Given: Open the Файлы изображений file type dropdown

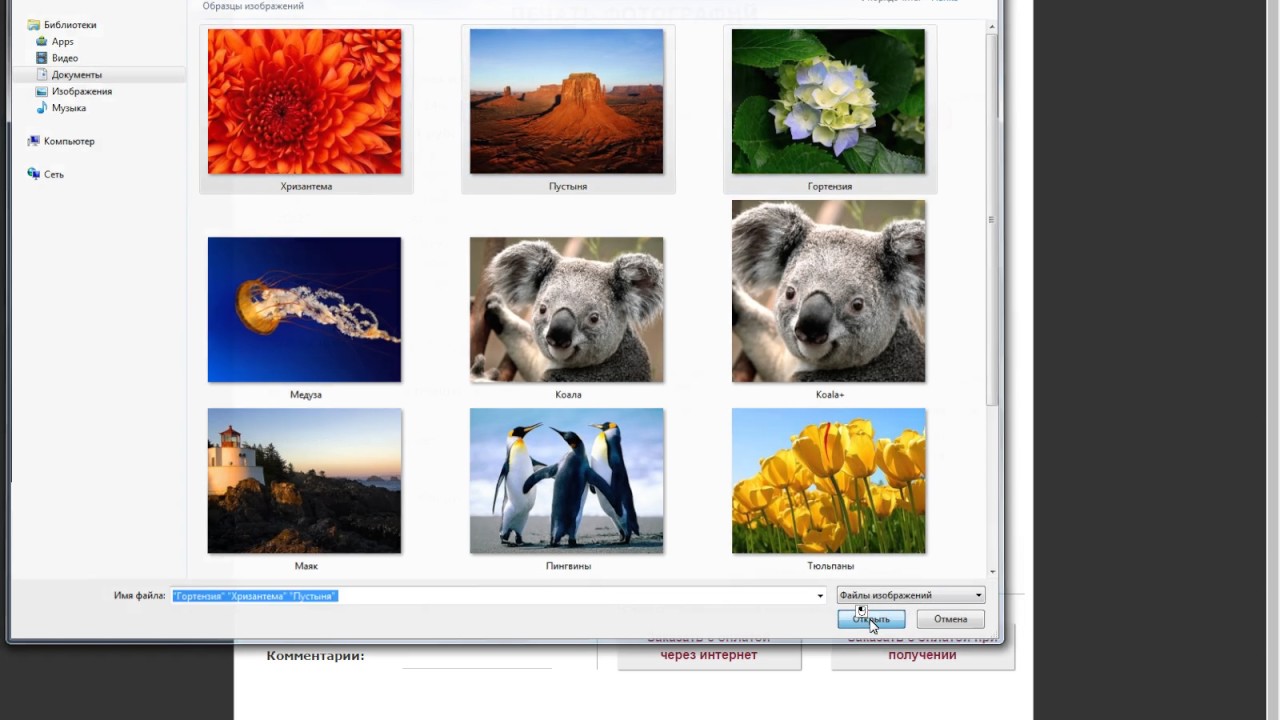Looking at the screenshot, I should pos(910,596).
